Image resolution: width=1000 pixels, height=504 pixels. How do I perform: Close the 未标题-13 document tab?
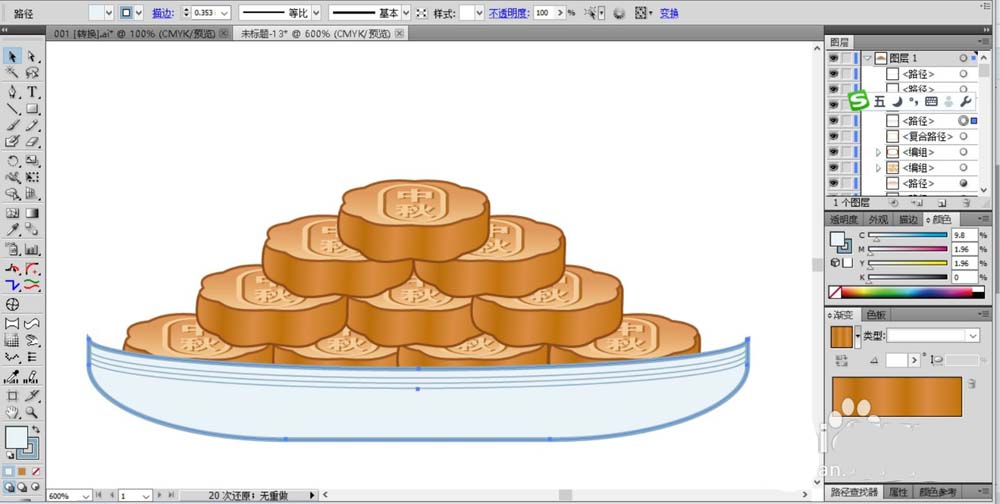coord(399,34)
